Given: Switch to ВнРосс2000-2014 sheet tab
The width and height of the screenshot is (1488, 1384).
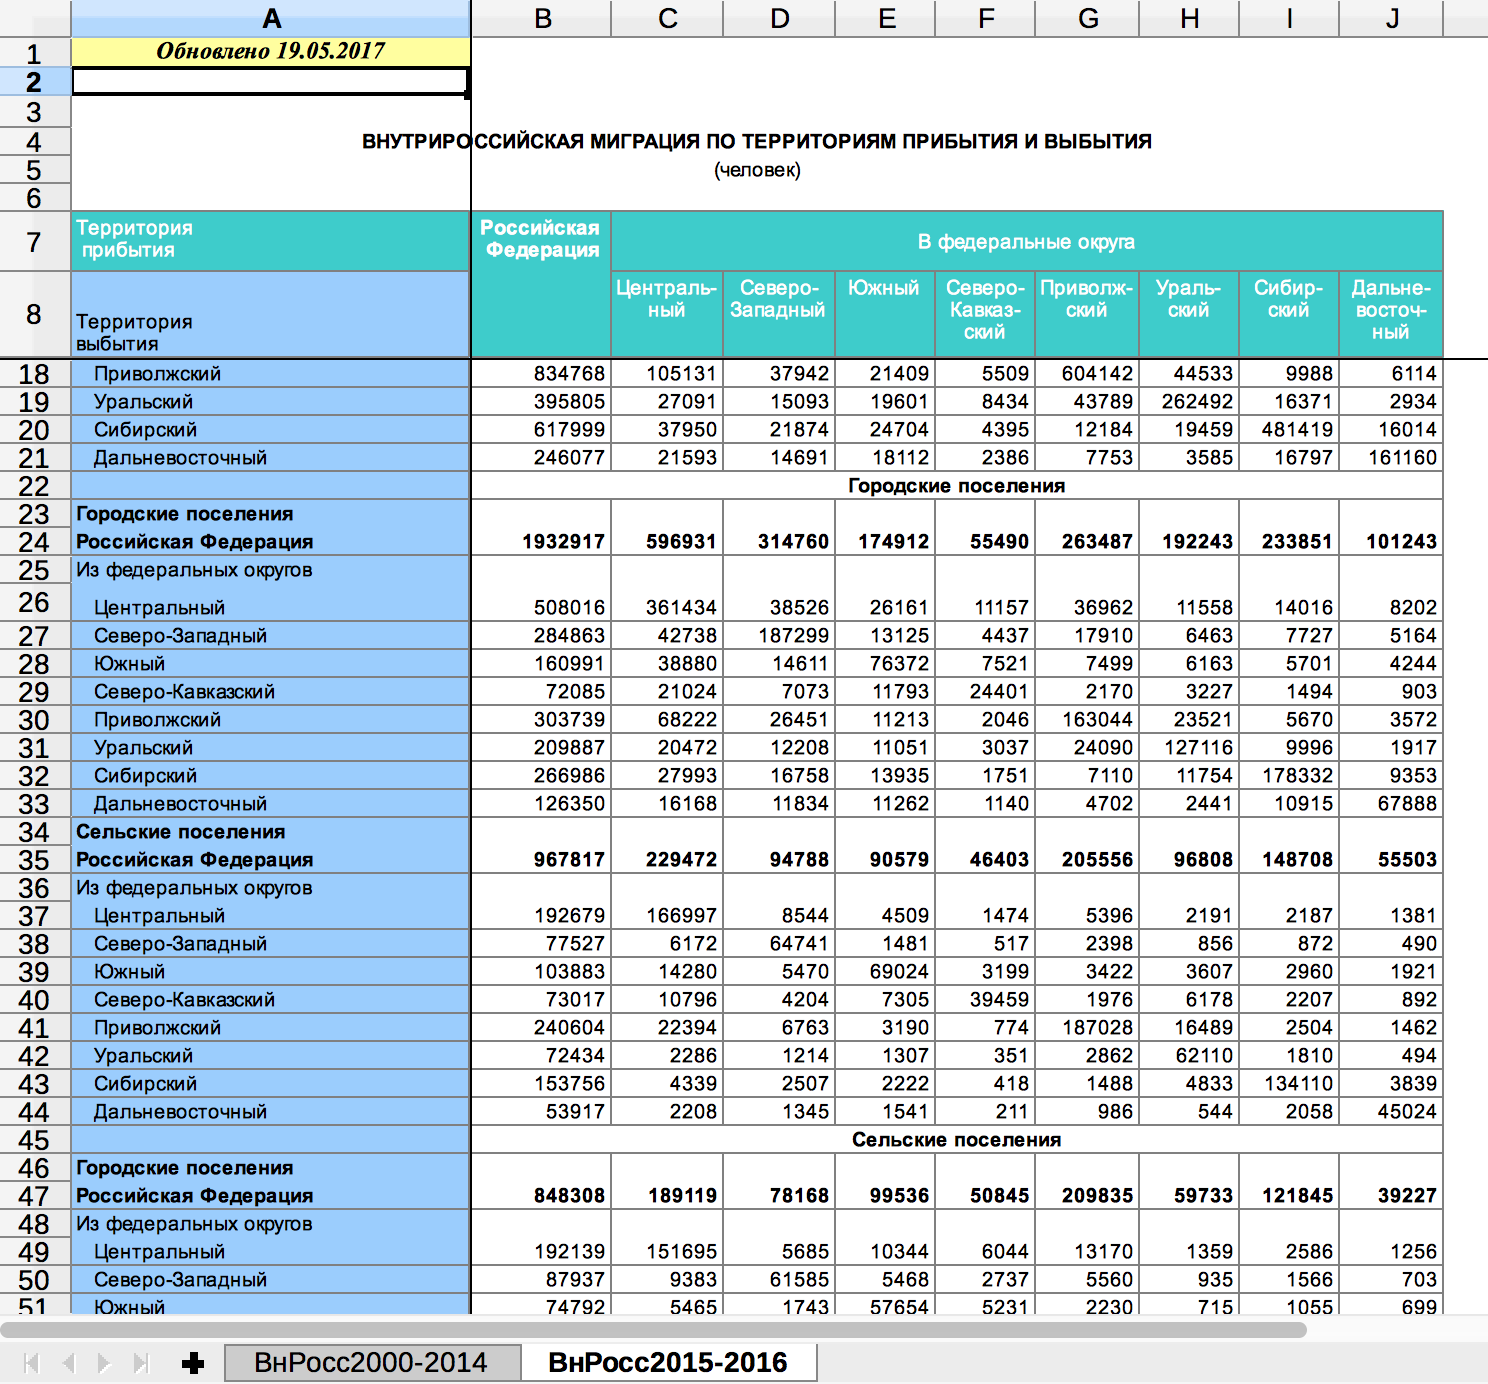Looking at the screenshot, I should coord(371,1363).
